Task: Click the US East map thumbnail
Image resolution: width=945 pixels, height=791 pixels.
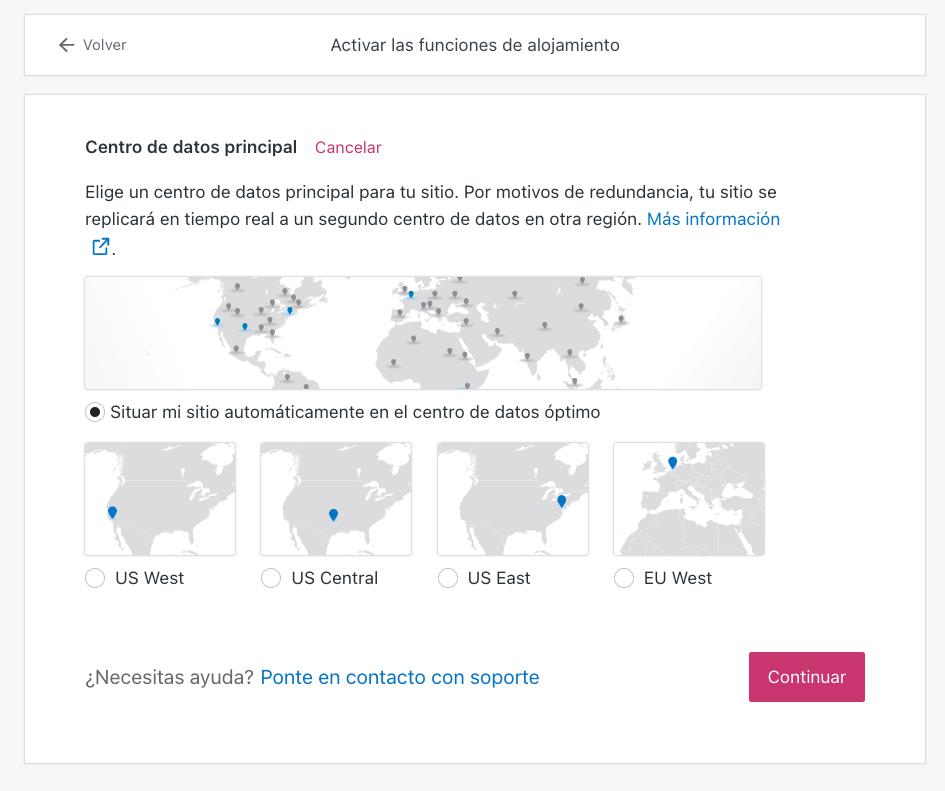Action: 513,499
